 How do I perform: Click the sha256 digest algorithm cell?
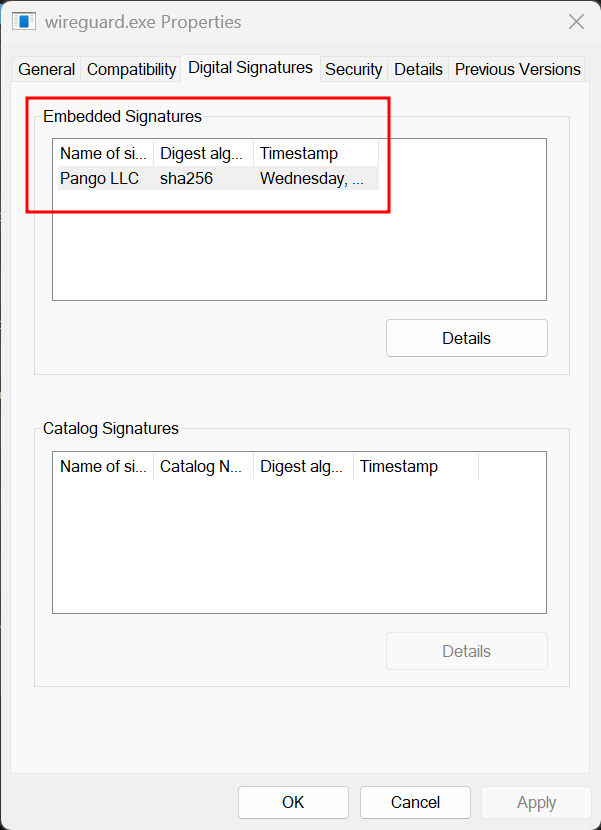pos(186,179)
